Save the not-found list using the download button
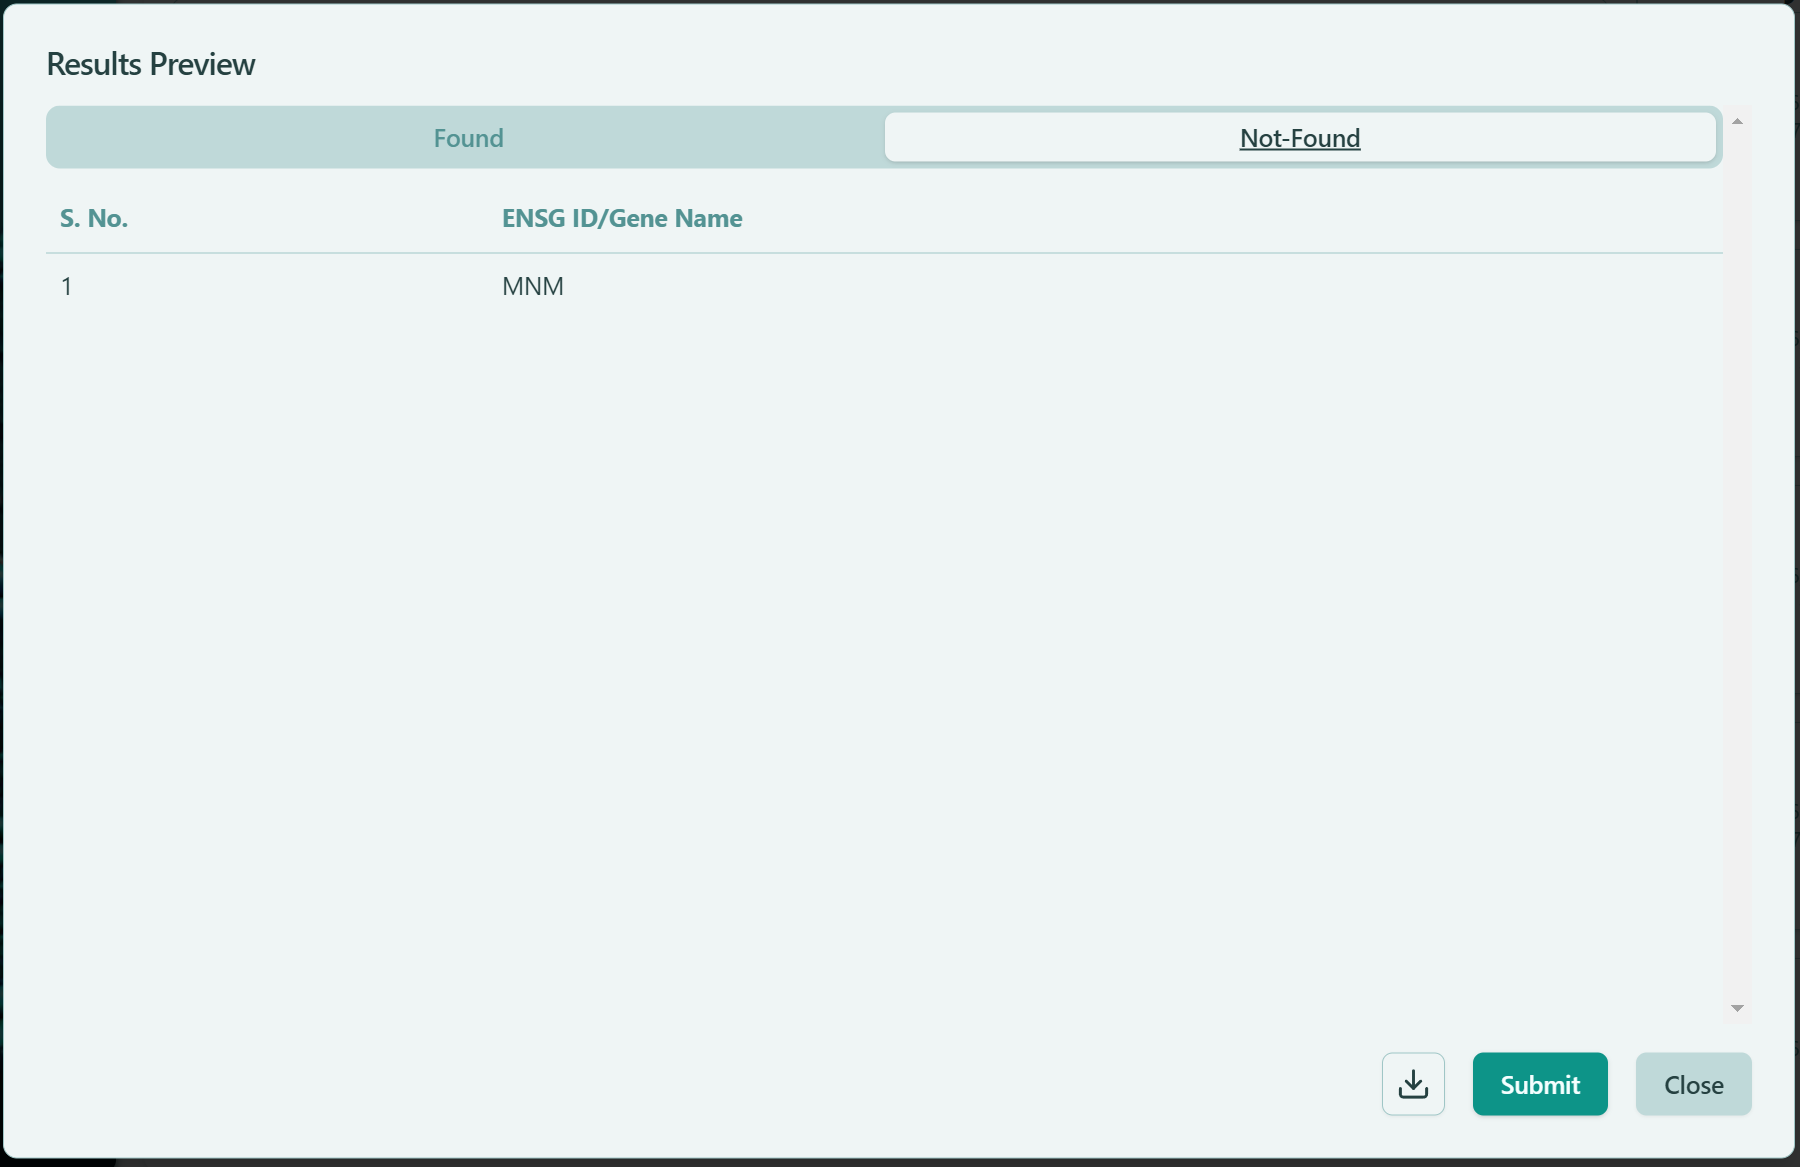Image resolution: width=1800 pixels, height=1167 pixels. (x=1413, y=1084)
